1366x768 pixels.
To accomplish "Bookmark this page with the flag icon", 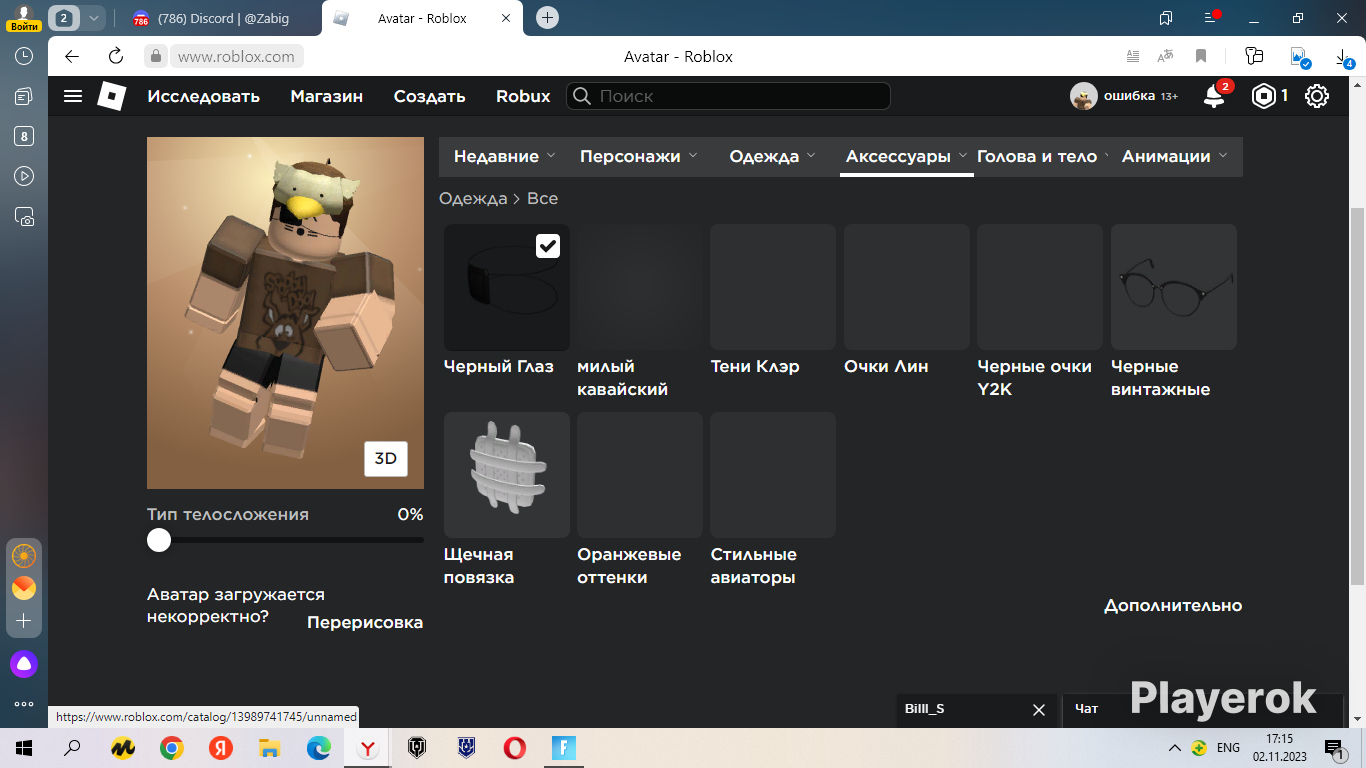I will 1201,56.
